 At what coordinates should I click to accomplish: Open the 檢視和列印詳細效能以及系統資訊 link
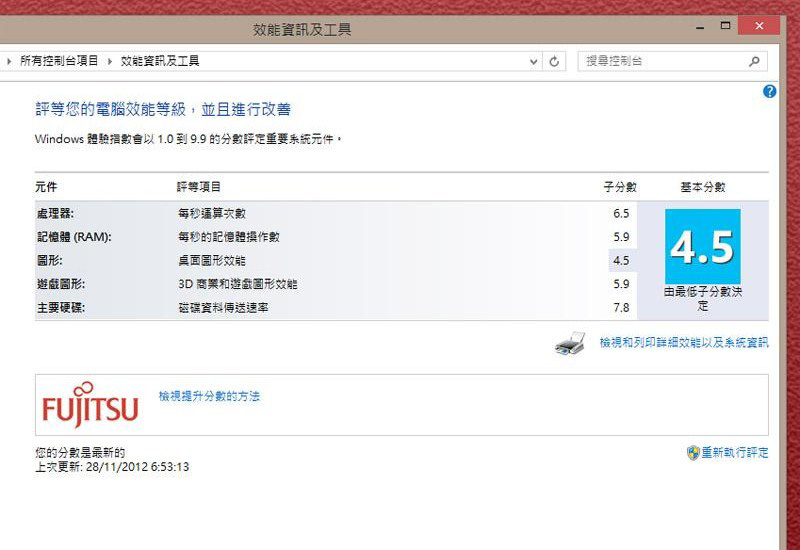tap(683, 343)
